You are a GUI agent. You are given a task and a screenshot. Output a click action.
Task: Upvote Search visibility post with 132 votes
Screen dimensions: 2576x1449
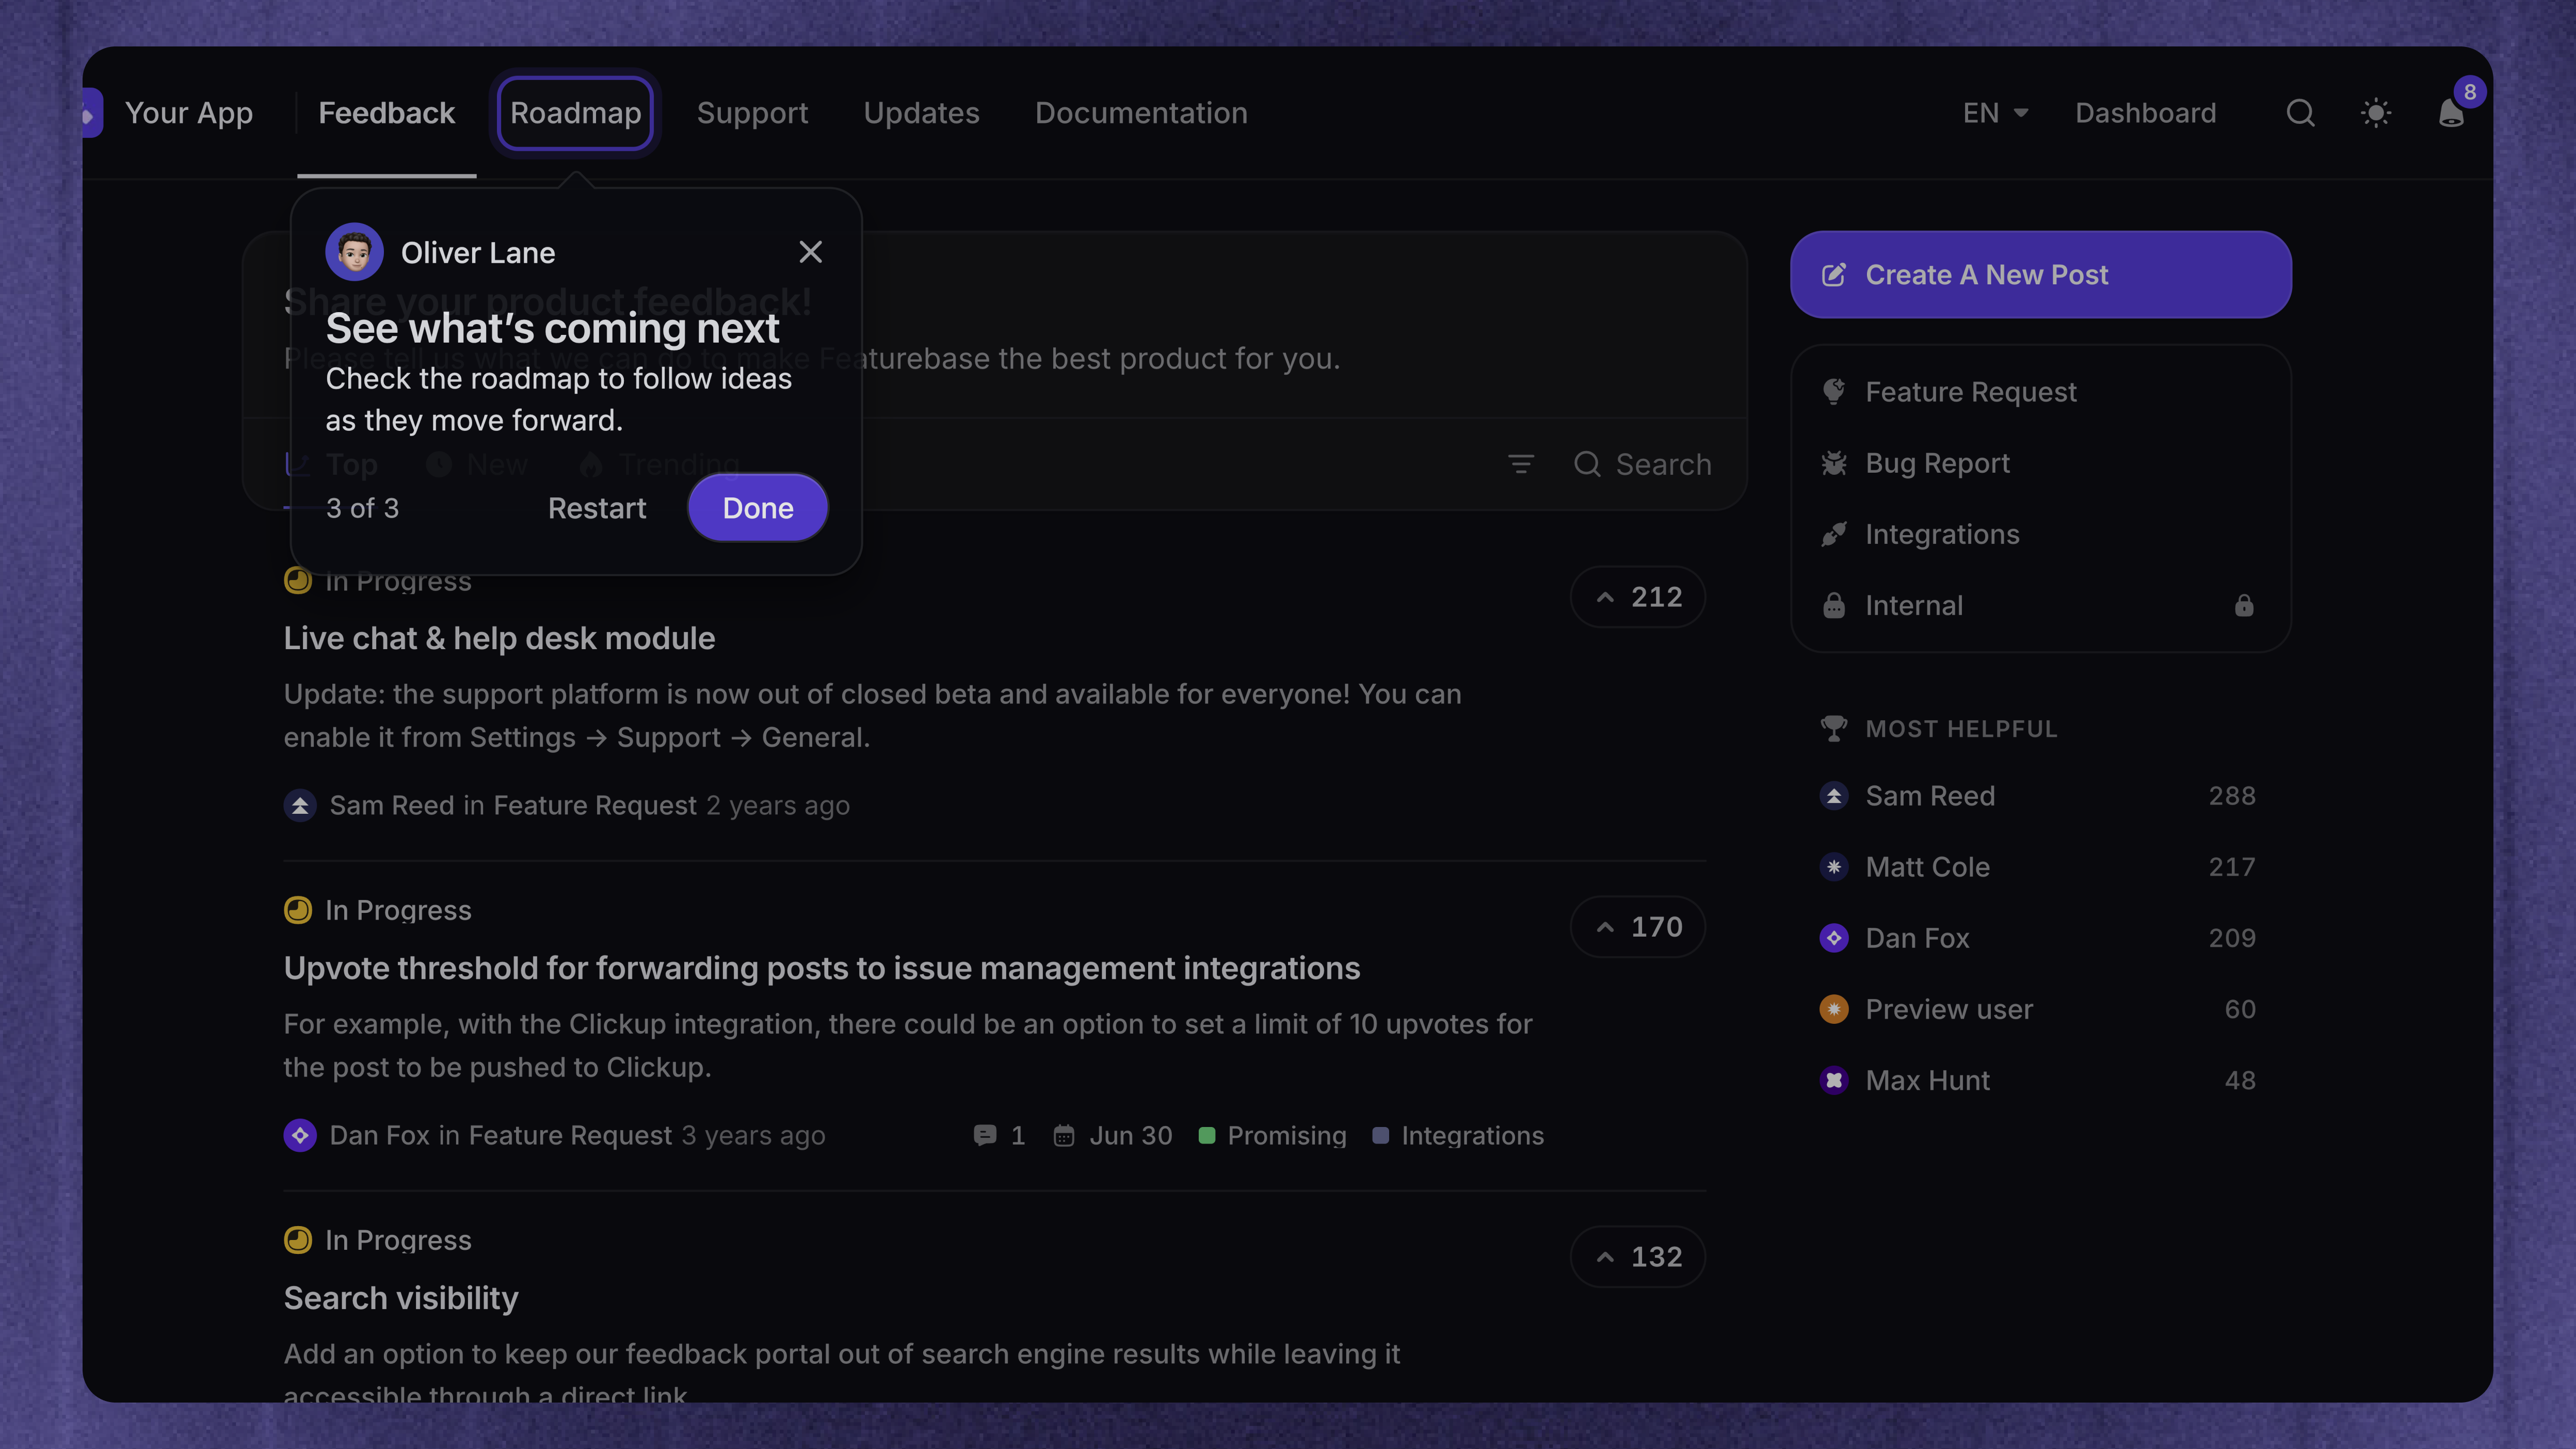click(1637, 1257)
